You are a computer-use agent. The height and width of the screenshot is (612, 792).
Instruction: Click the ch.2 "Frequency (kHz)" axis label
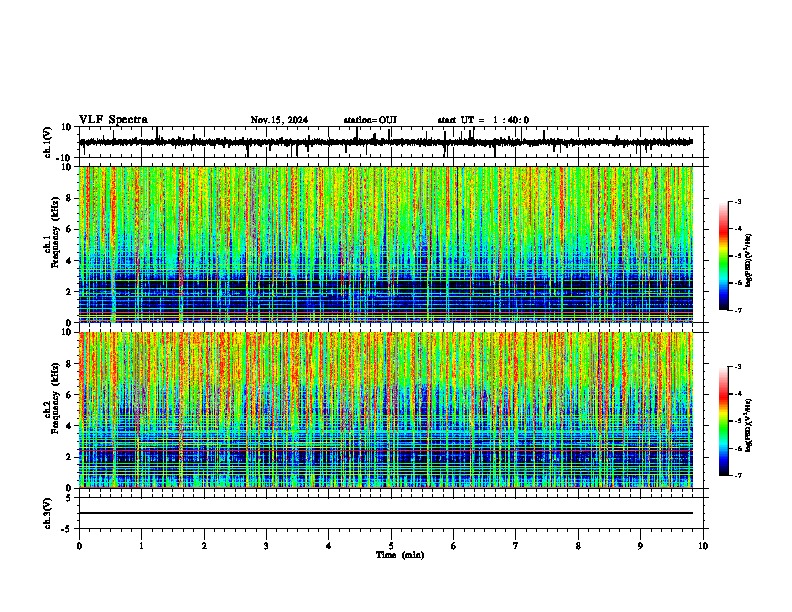(x=56, y=398)
